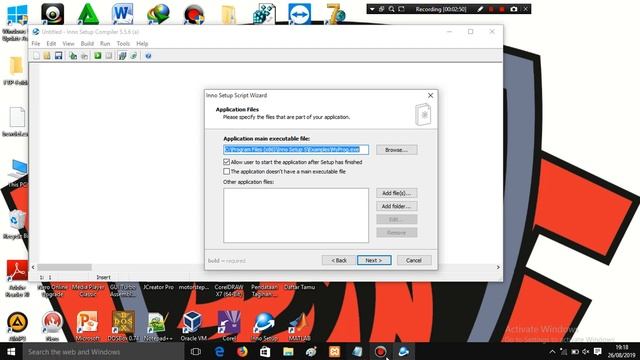The width and height of the screenshot is (640, 360).
Task: Click the Cancel button in the wizard
Action: pyautogui.click(x=414, y=260)
